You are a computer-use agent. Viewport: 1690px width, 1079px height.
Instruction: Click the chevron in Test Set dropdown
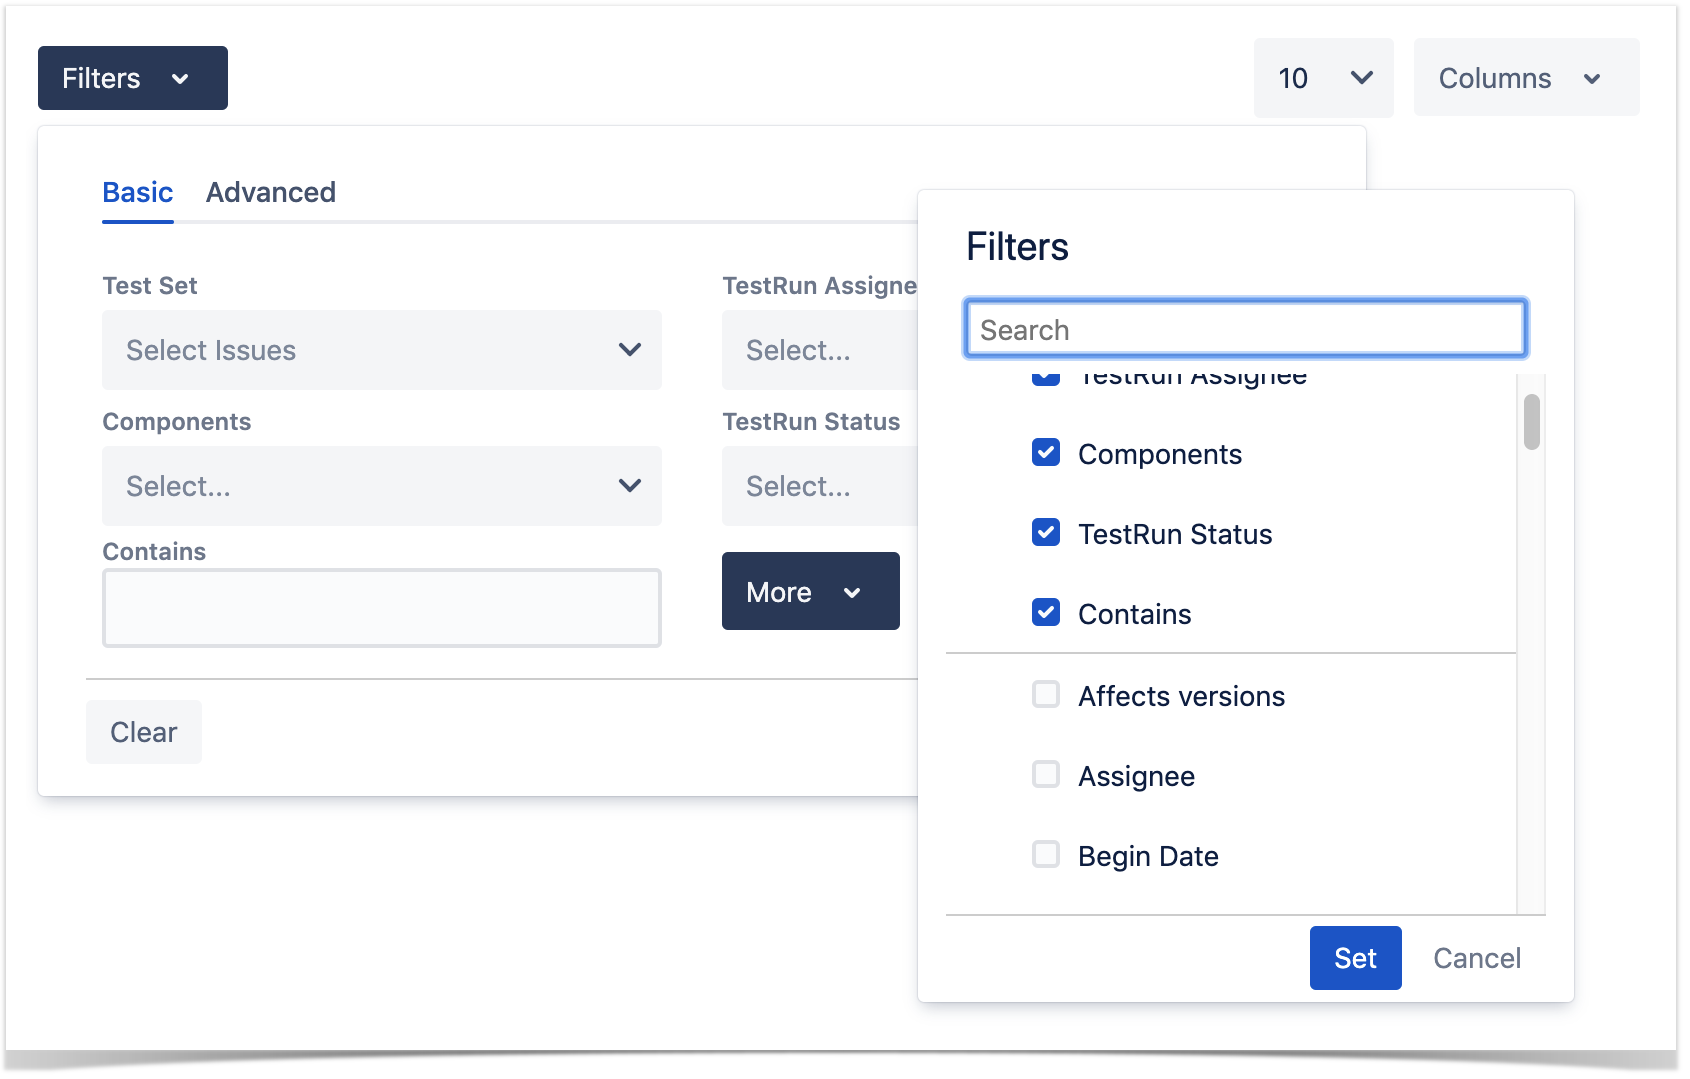[x=630, y=350]
